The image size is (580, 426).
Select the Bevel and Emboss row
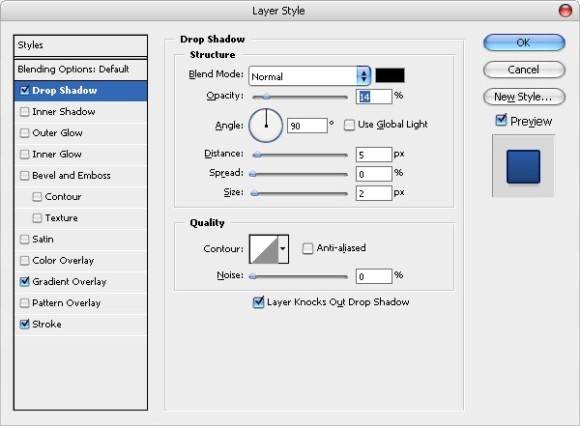pos(81,176)
